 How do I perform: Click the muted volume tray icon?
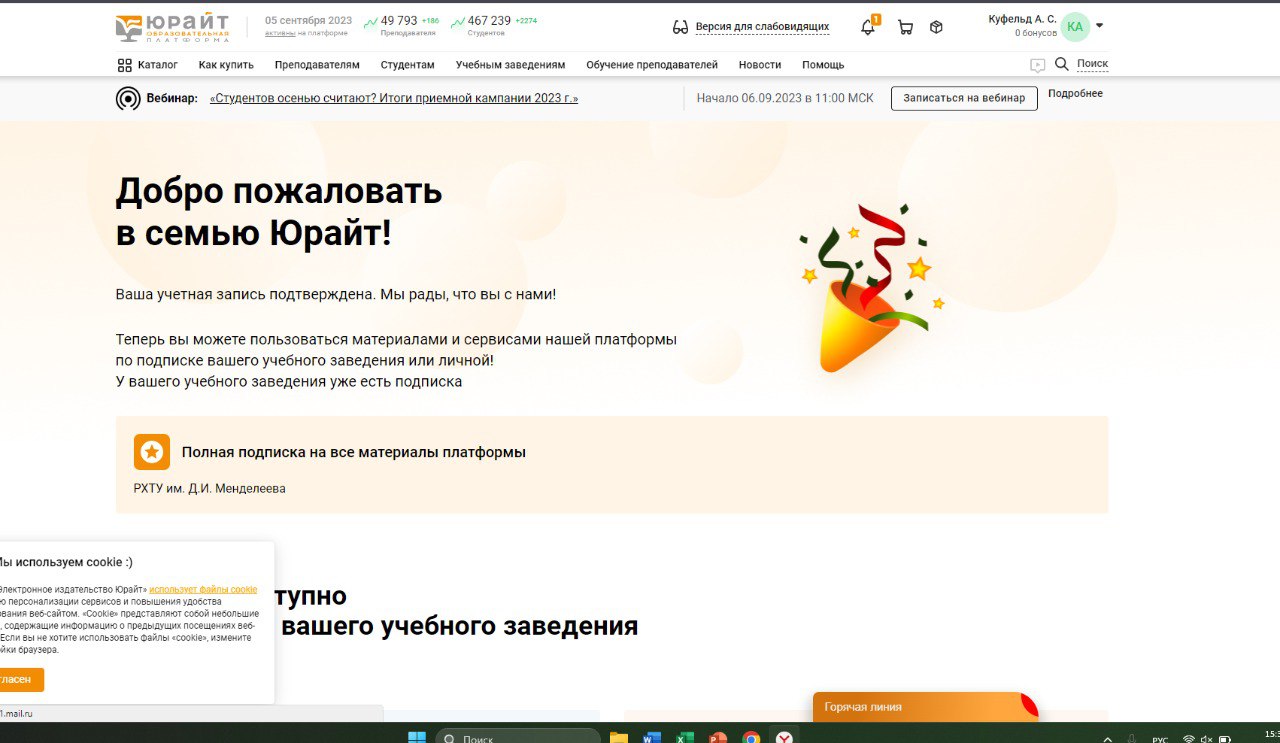pos(1207,739)
